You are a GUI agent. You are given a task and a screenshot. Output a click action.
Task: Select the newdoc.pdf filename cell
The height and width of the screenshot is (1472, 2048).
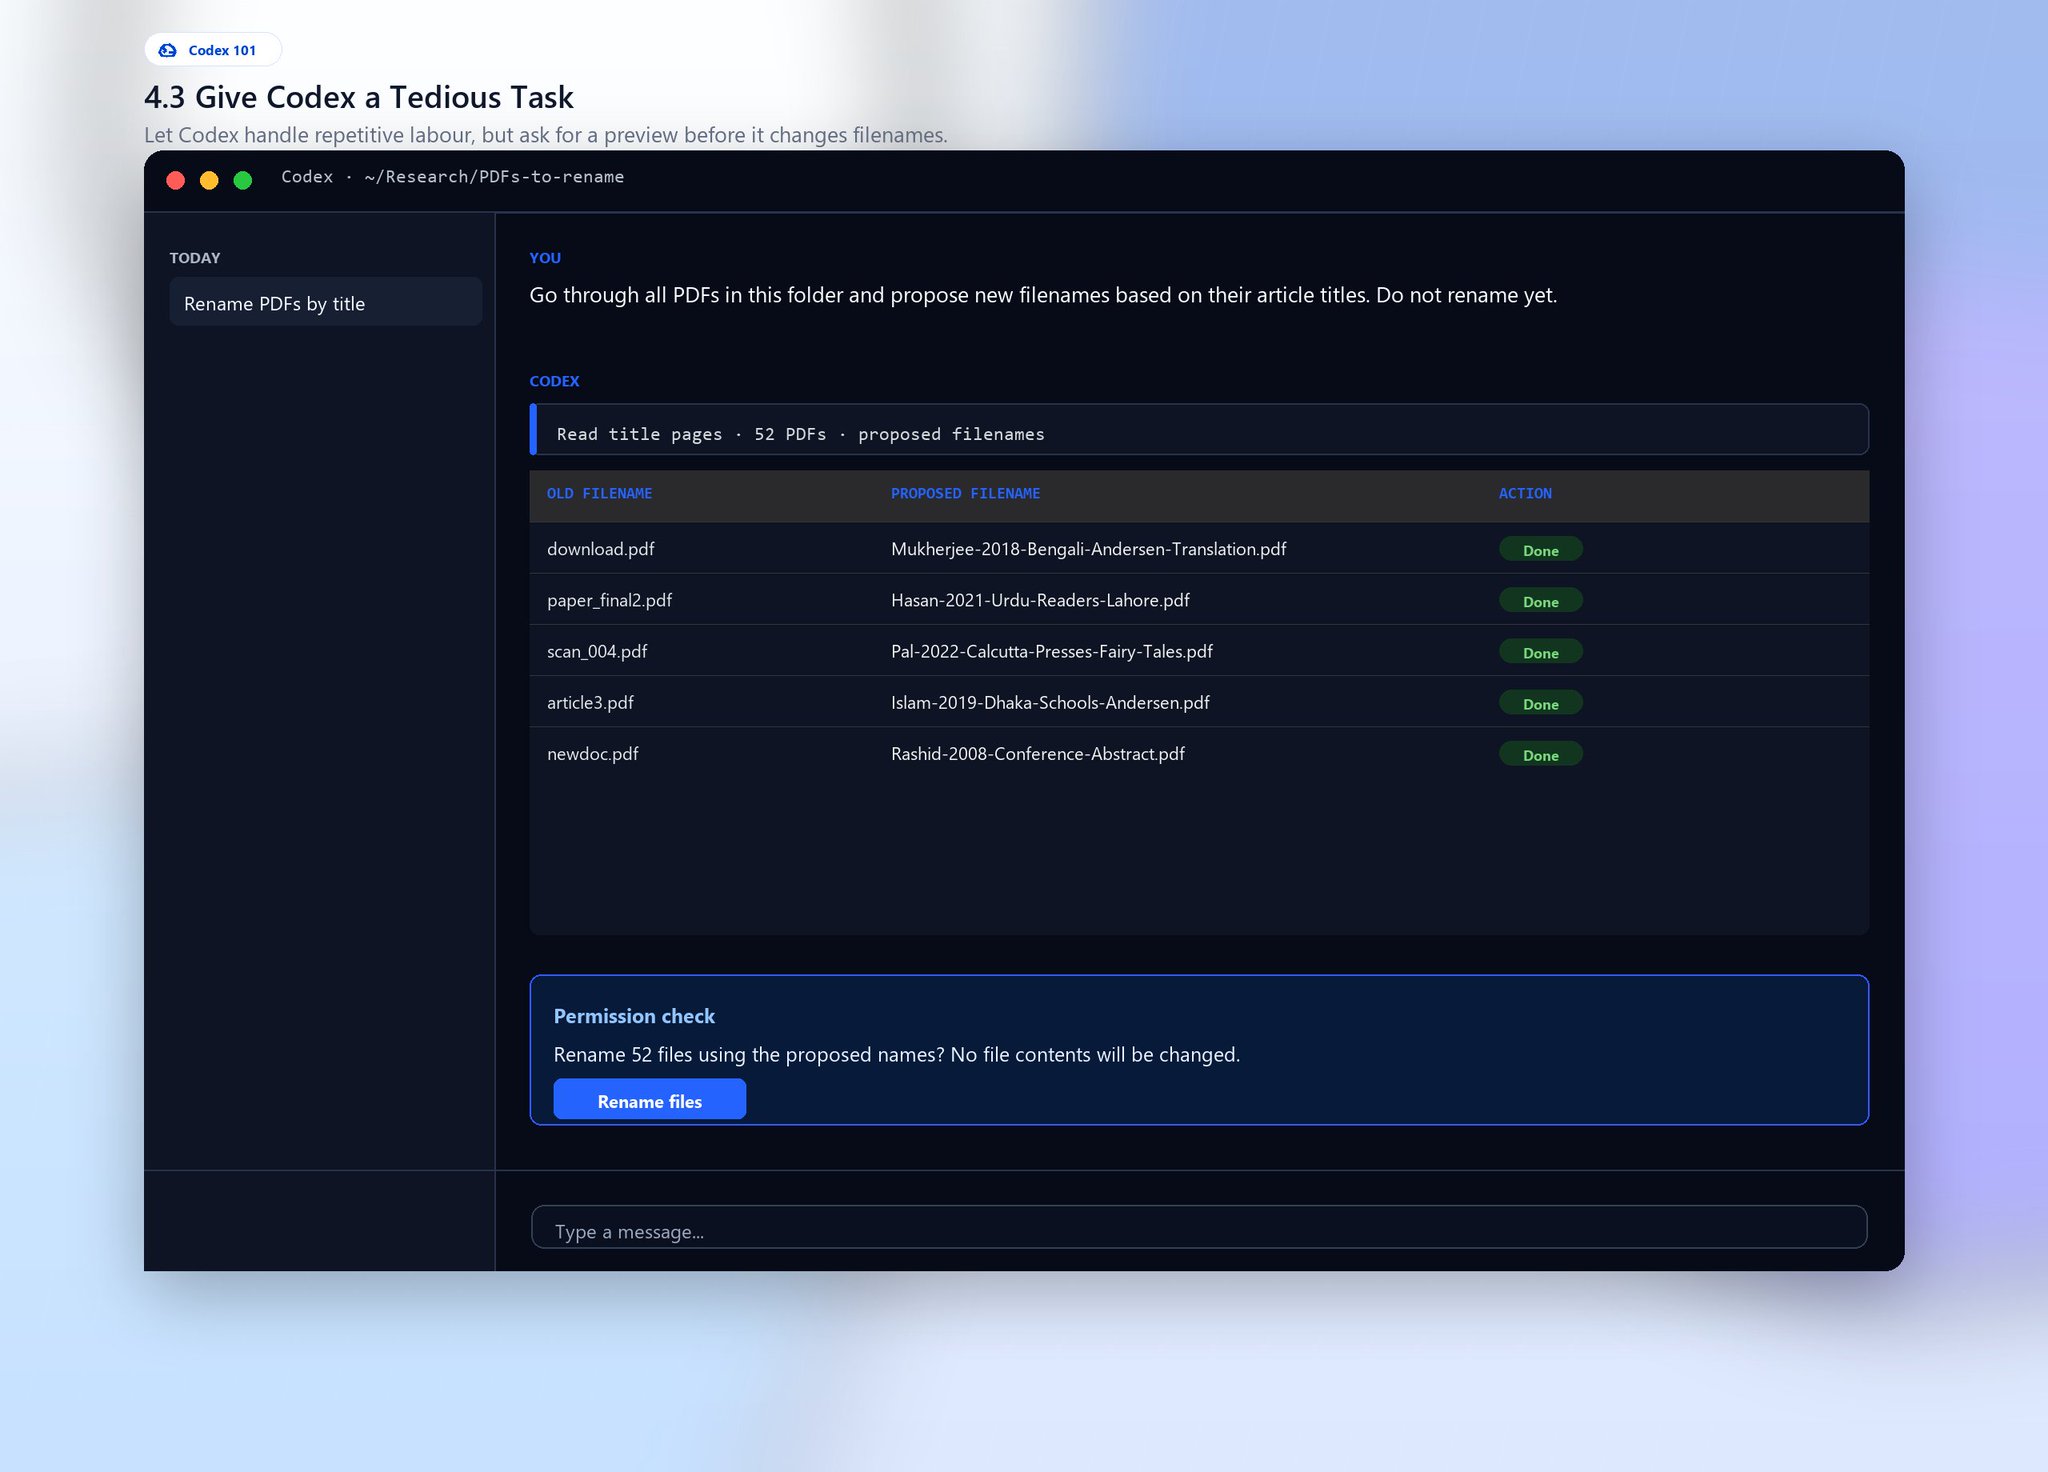point(592,753)
